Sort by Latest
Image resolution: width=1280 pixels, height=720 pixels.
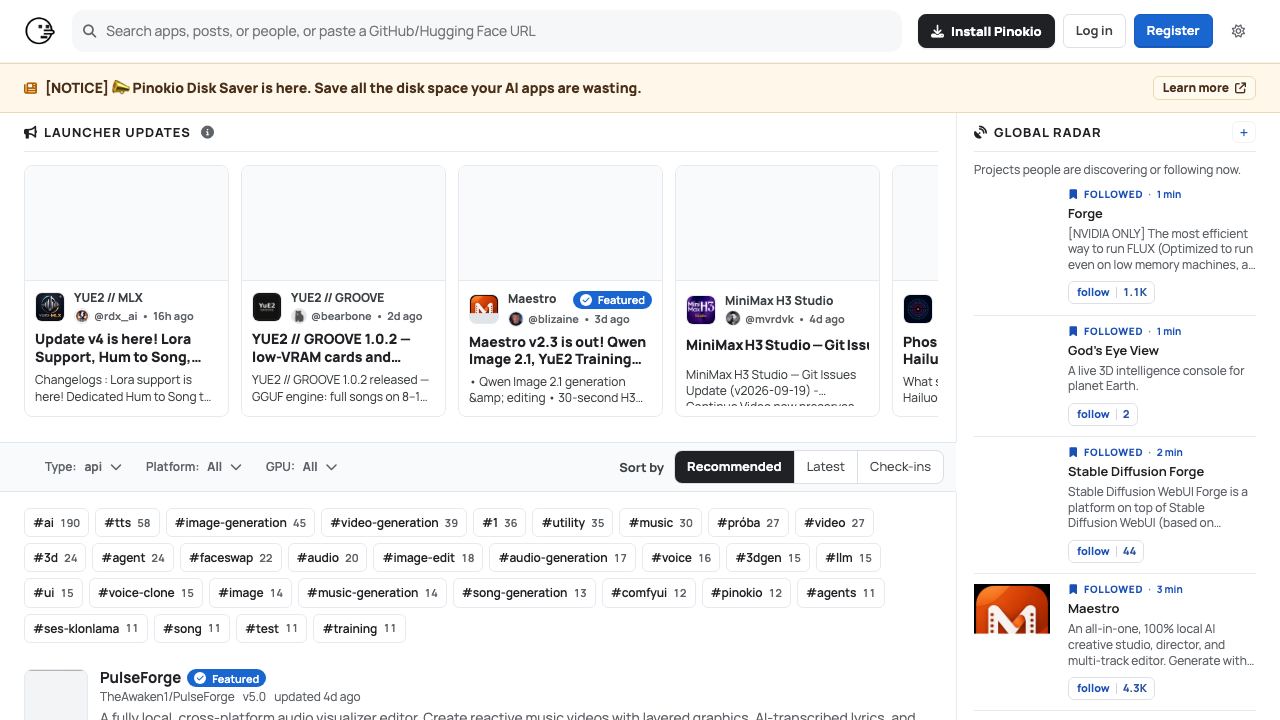[x=825, y=467]
